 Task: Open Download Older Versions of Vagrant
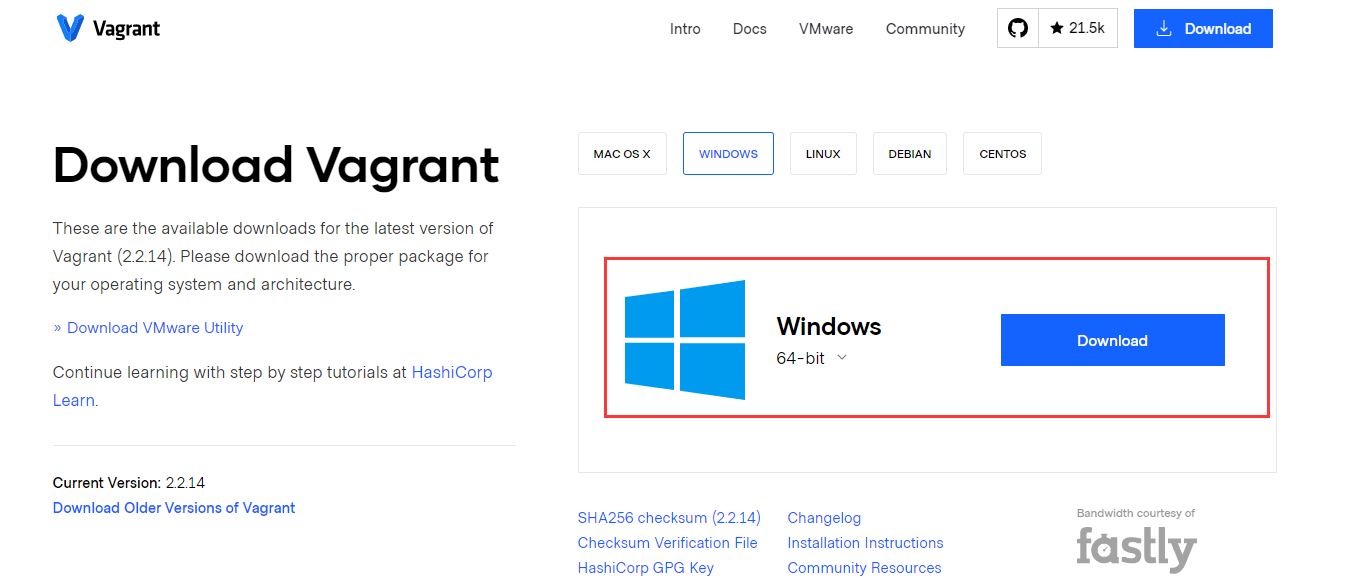(x=174, y=508)
